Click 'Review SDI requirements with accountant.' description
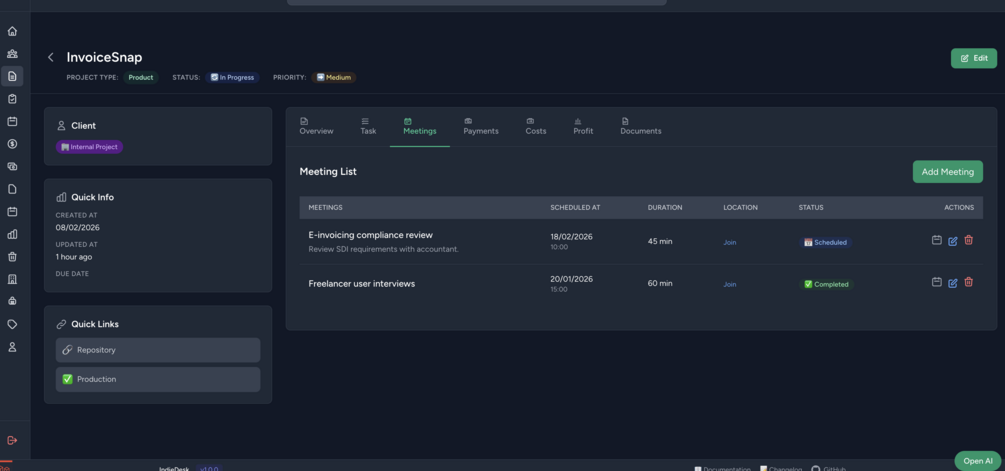Image resolution: width=1005 pixels, height=471 pixels. click(383, 249)
